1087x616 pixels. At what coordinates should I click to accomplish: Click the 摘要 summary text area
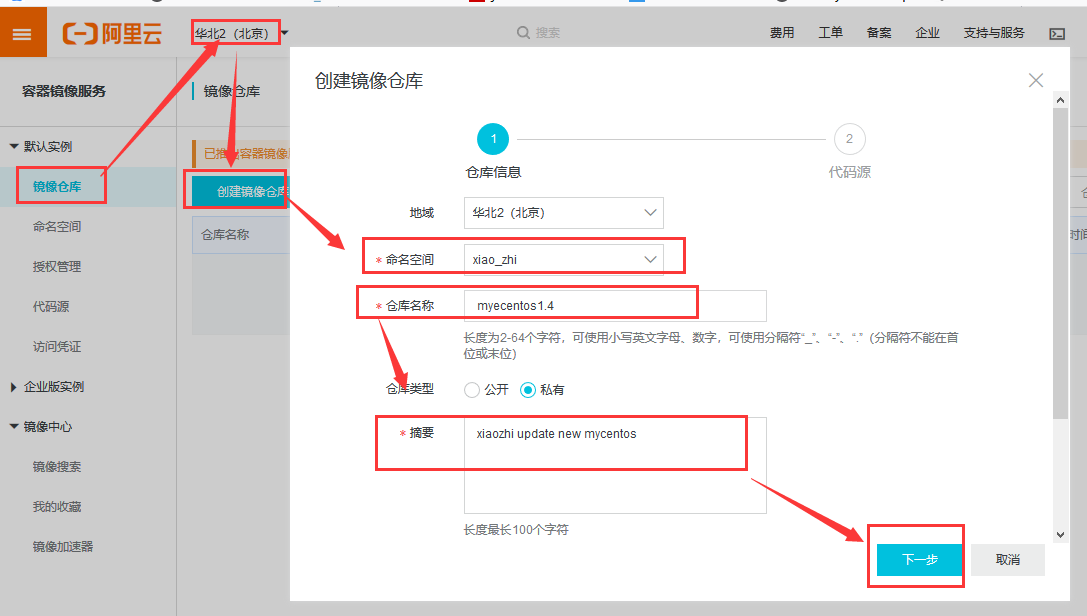pos(615,465)
